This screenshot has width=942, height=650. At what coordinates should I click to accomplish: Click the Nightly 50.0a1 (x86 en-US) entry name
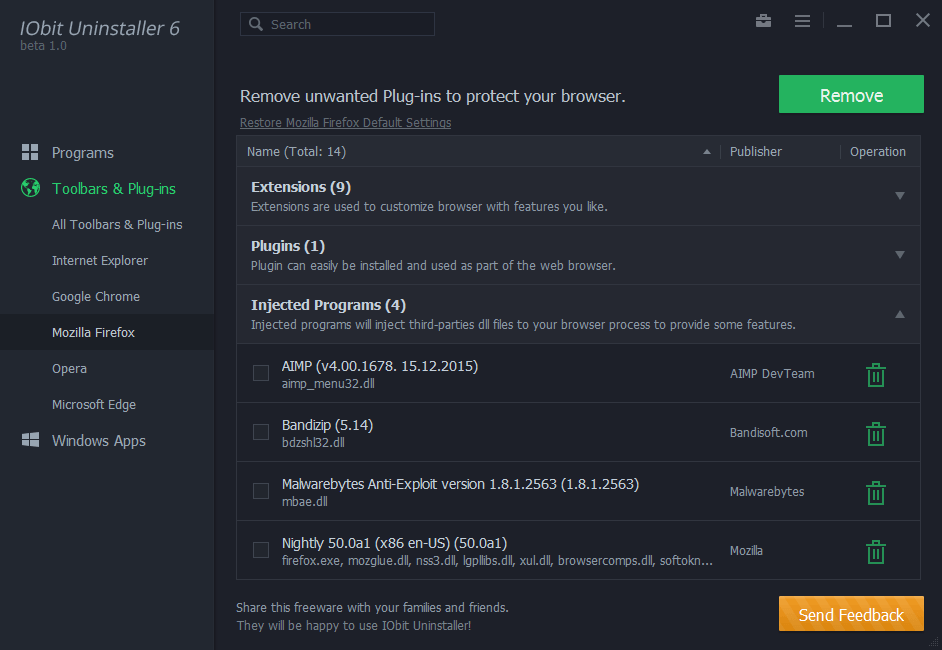[x=394, y=543]
